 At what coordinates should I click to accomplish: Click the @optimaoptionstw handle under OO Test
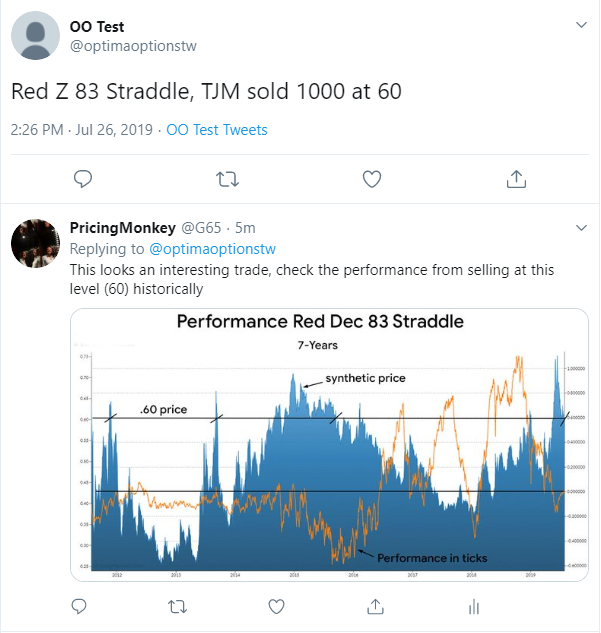[133, 46]
